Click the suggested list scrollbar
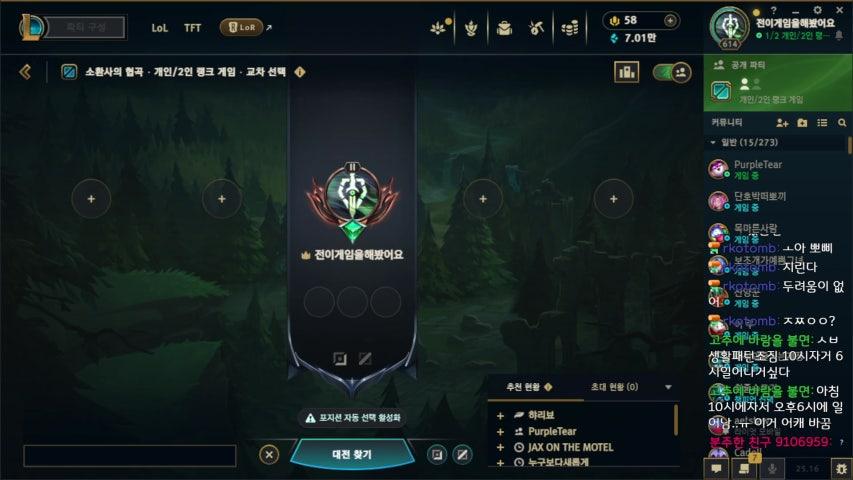Image resolution: width=853 pixels, height=480 pixels. coord(676,420)
